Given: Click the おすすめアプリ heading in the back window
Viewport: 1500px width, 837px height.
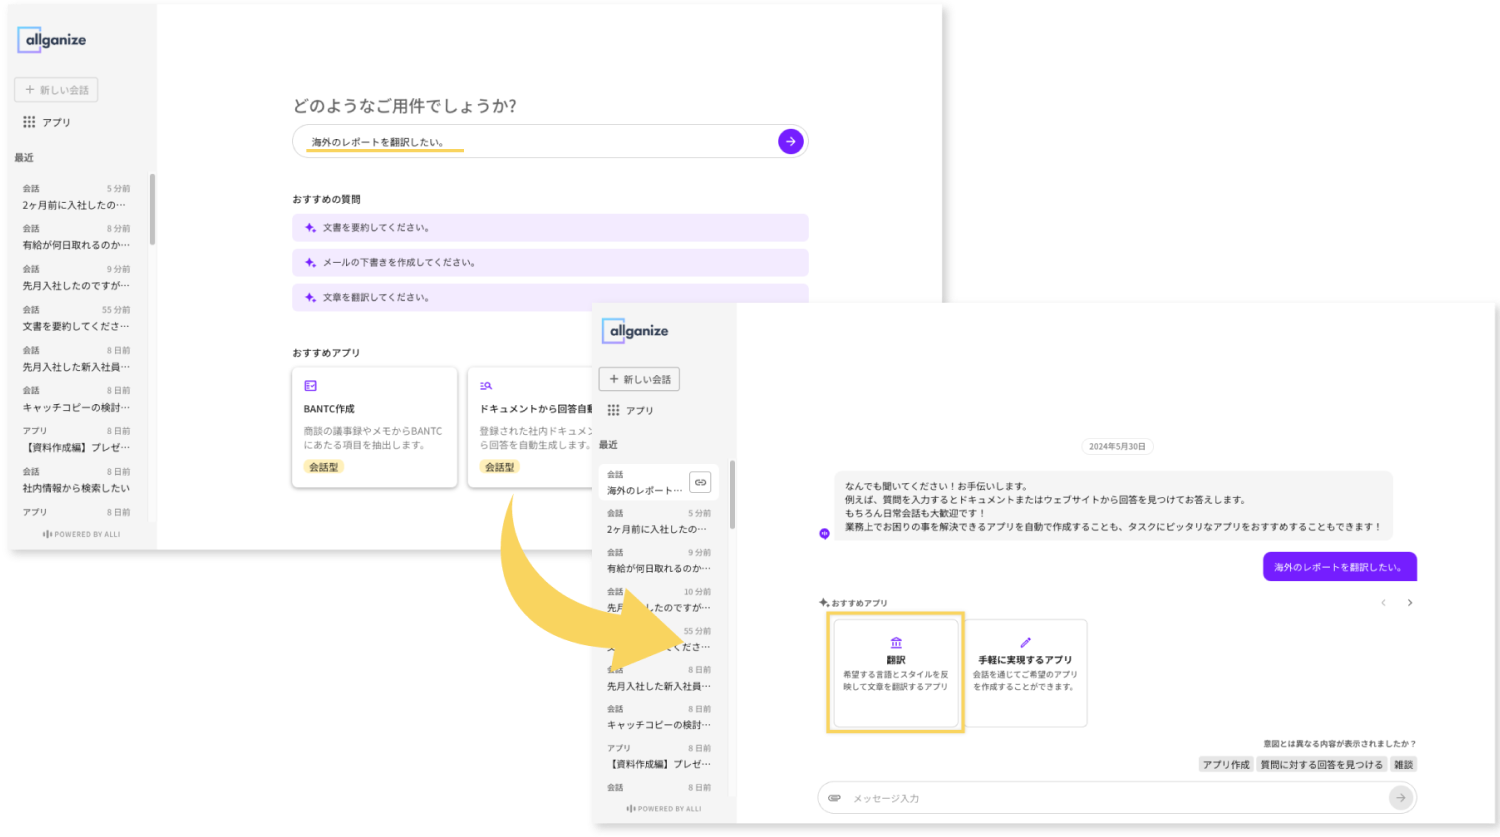Looking at the screenshot, I should [326, 353].
